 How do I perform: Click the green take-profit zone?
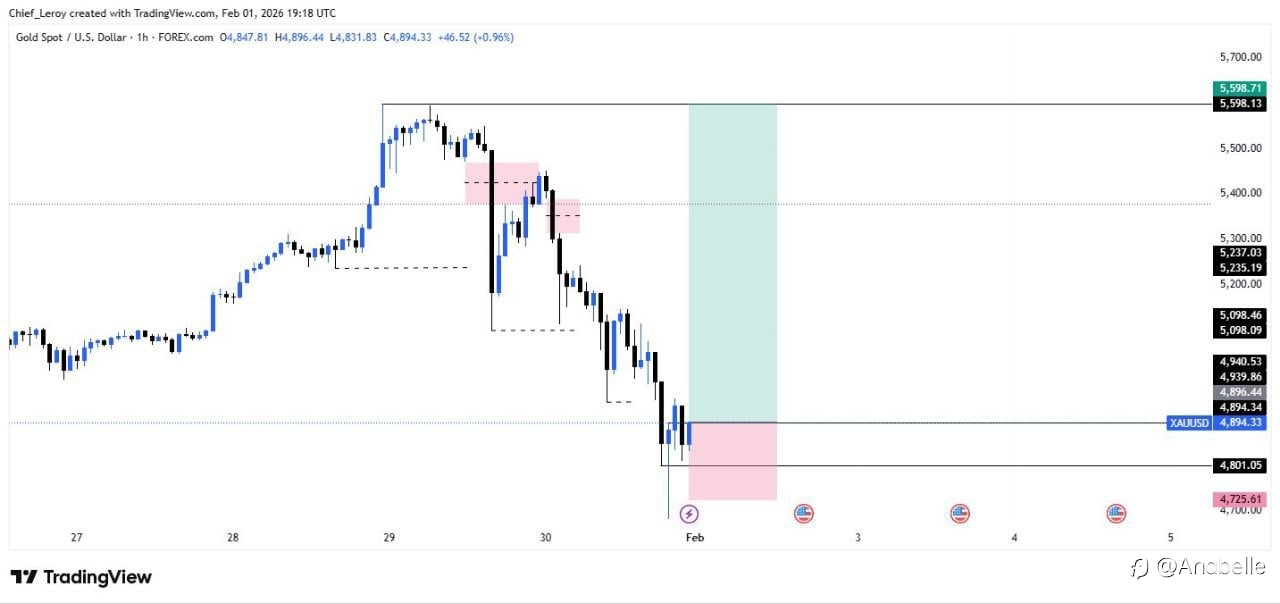coord(733,262)
